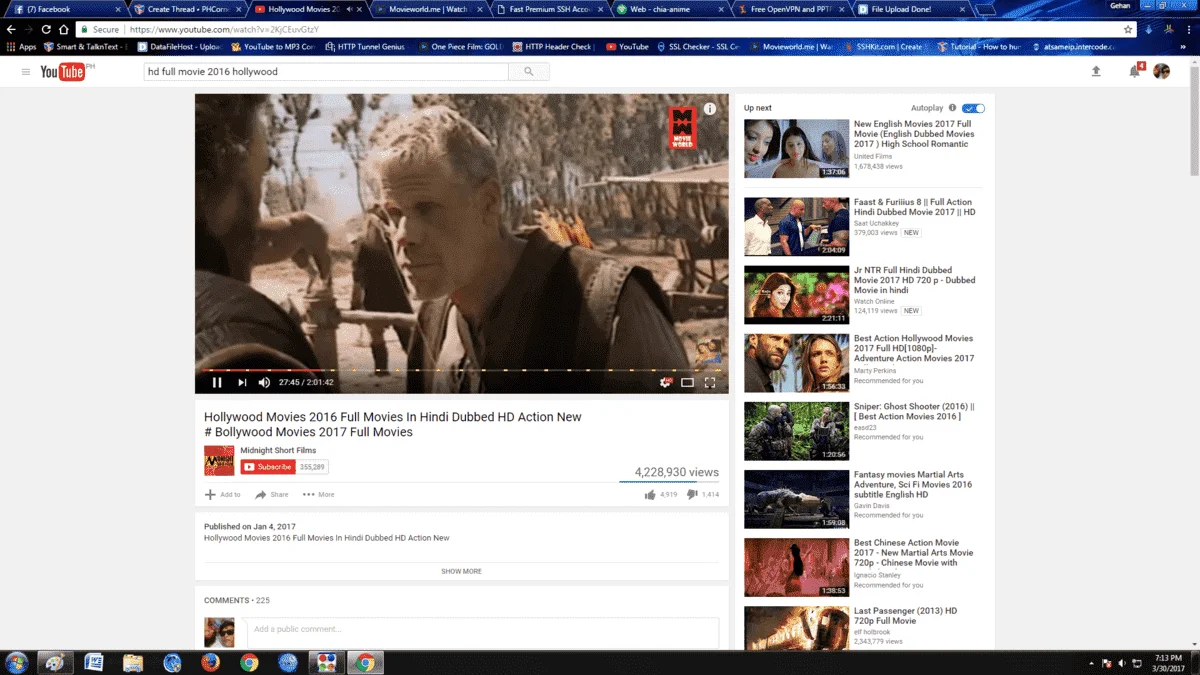Like the video with thumbs up
1200x675 pixels.
tap(651, 494)
